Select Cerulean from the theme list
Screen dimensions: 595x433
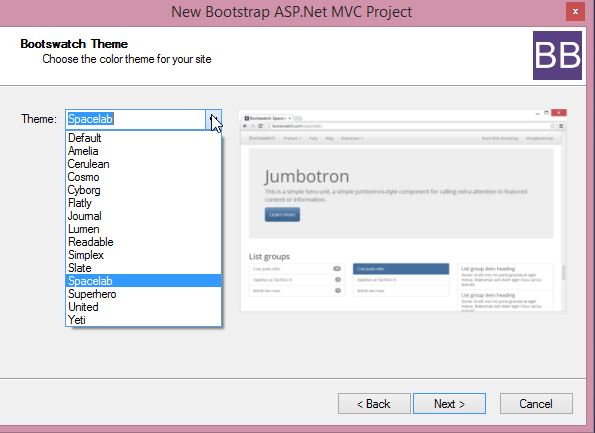click(x=143, y=164)
